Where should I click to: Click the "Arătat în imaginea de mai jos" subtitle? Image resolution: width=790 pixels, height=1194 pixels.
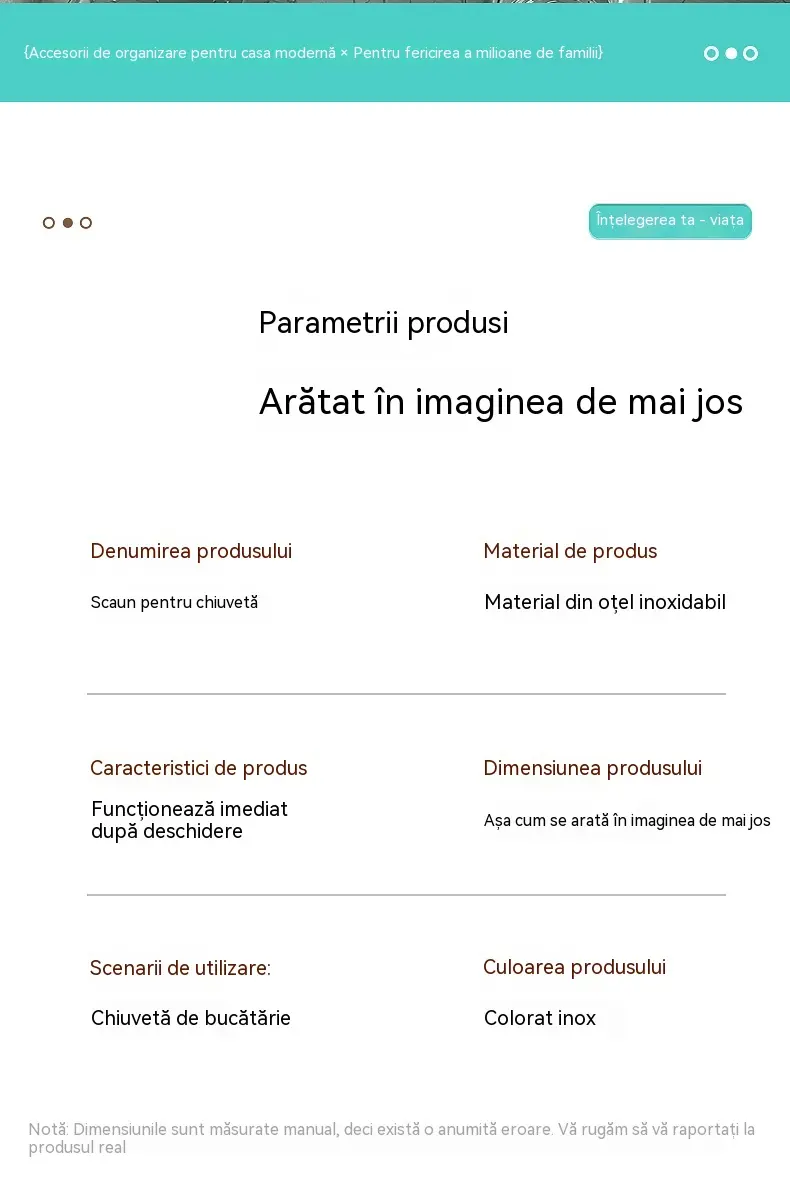[x=501, y=402]
